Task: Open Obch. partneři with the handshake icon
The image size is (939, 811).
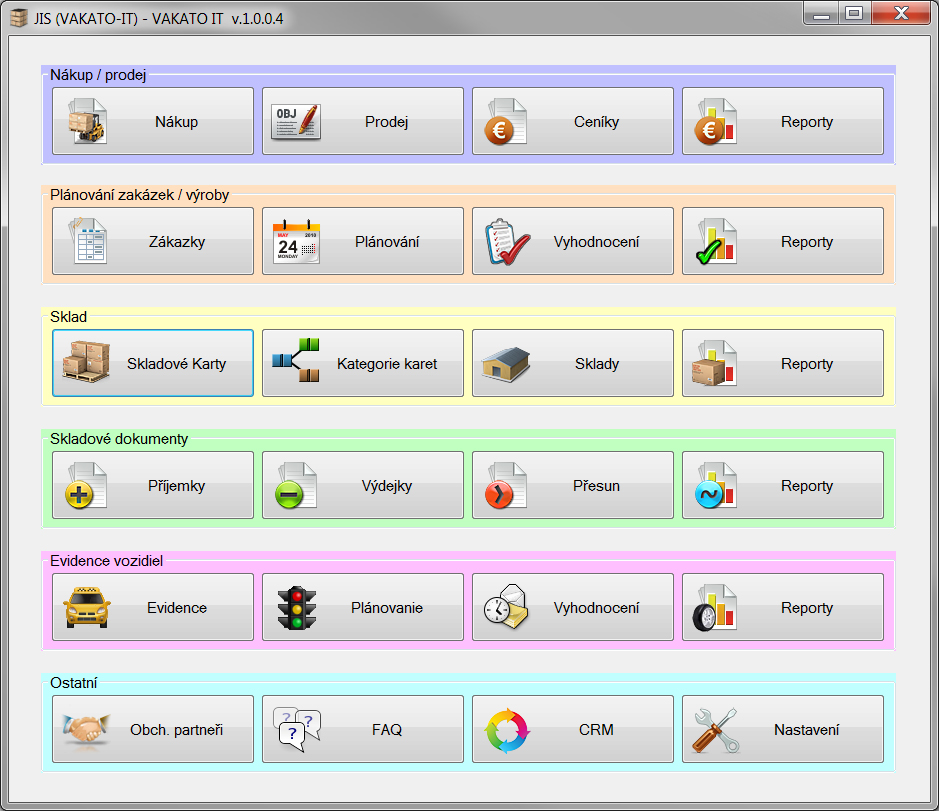Action: [x=153, y=729]
